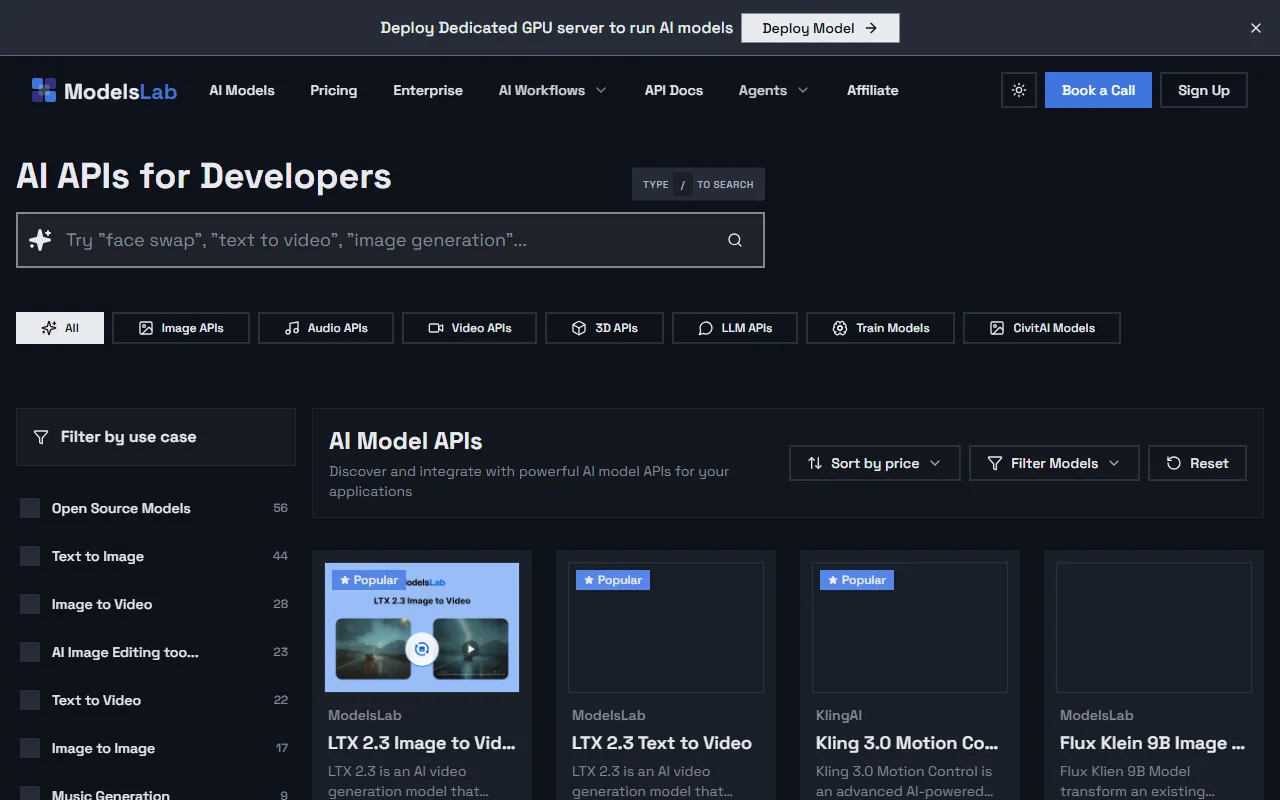Expand the Filter Models dropdown
The image size is (1280, 800).
pos(1053,463)
